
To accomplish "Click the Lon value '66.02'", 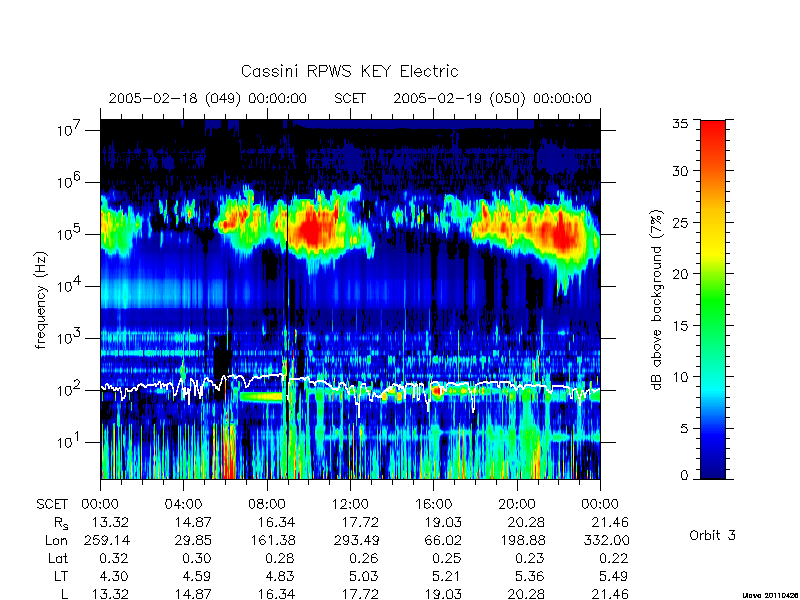I will 442,540.
